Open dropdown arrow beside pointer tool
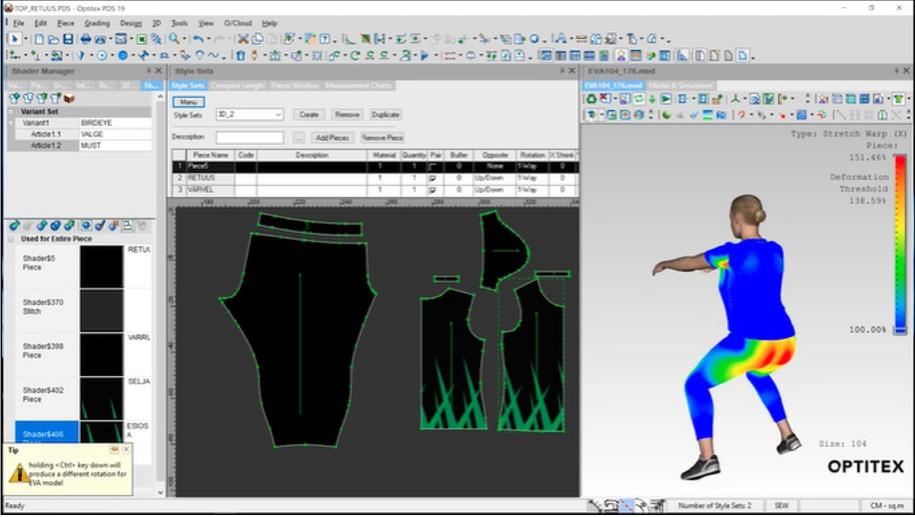 pyautogui.click(x=25, y=39)
